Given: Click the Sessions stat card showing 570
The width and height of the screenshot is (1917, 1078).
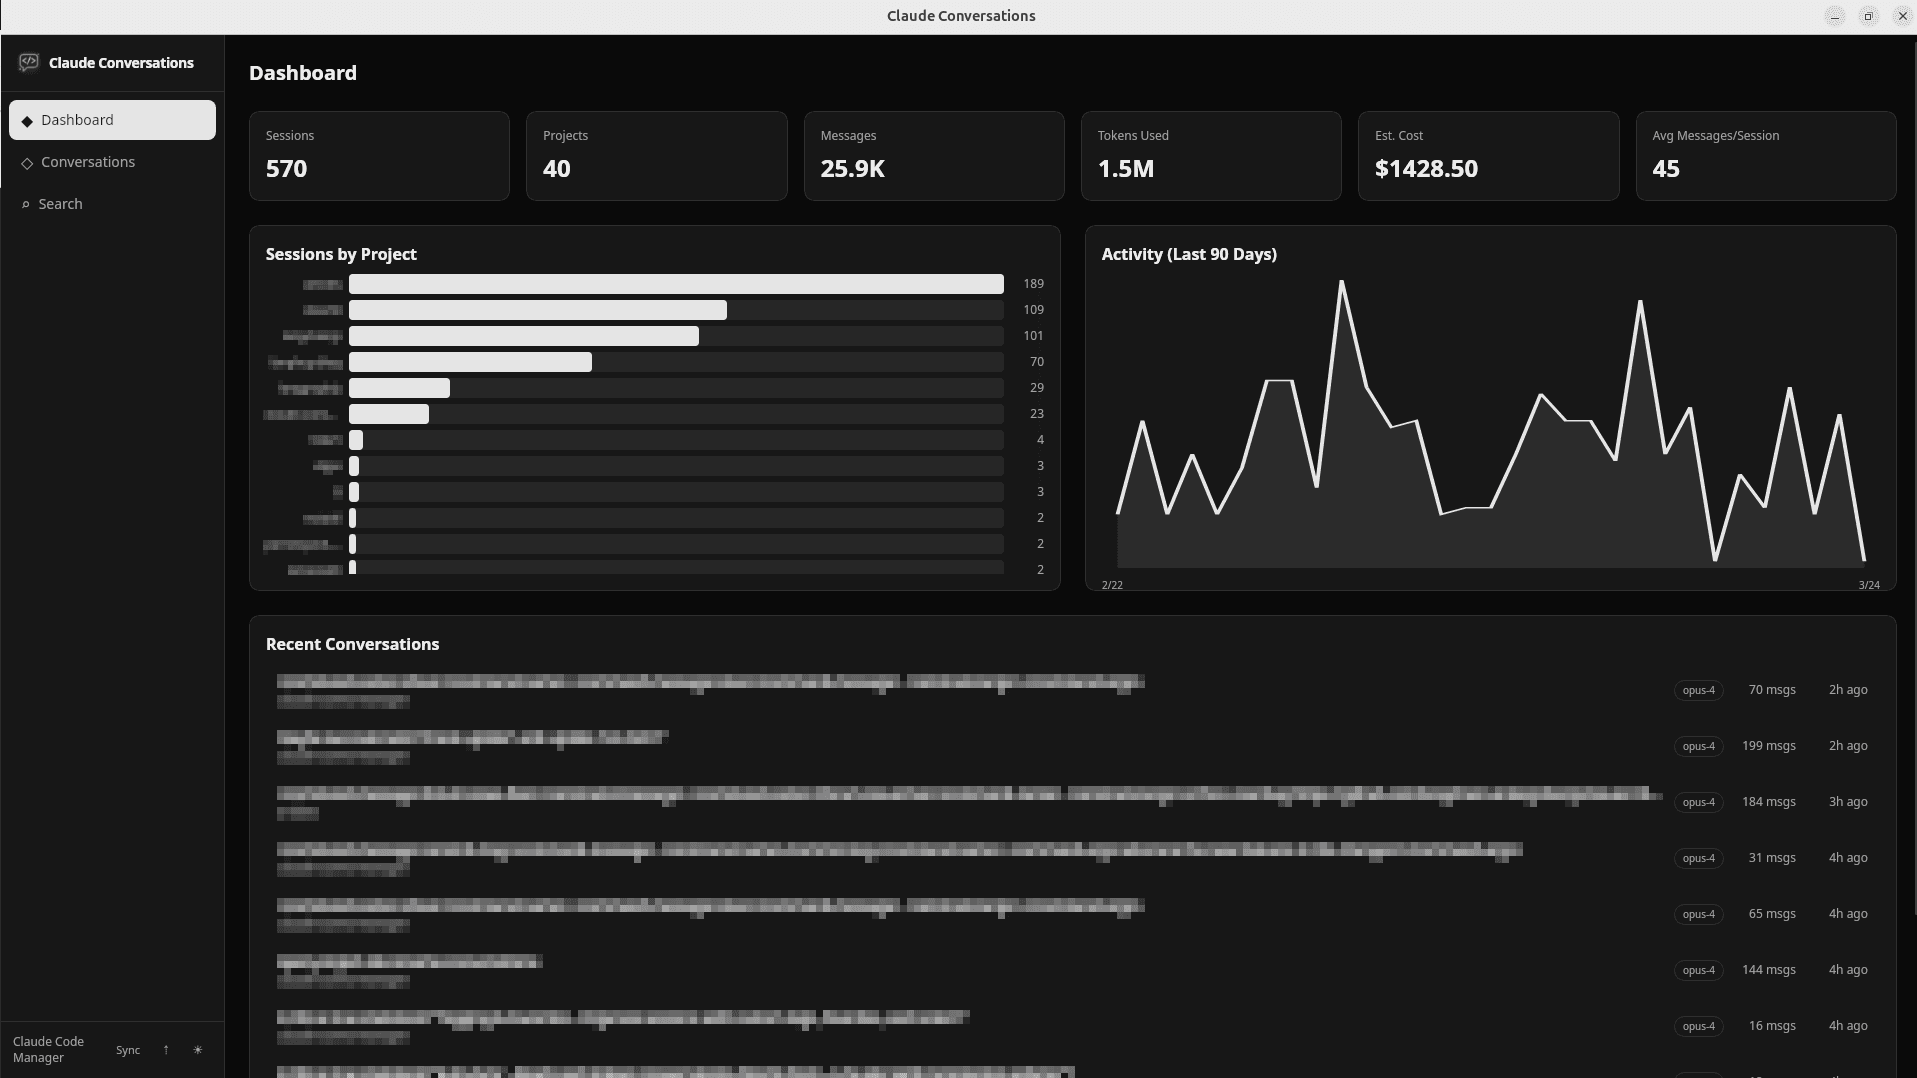Looking at the screenshot, I should 379,156.
